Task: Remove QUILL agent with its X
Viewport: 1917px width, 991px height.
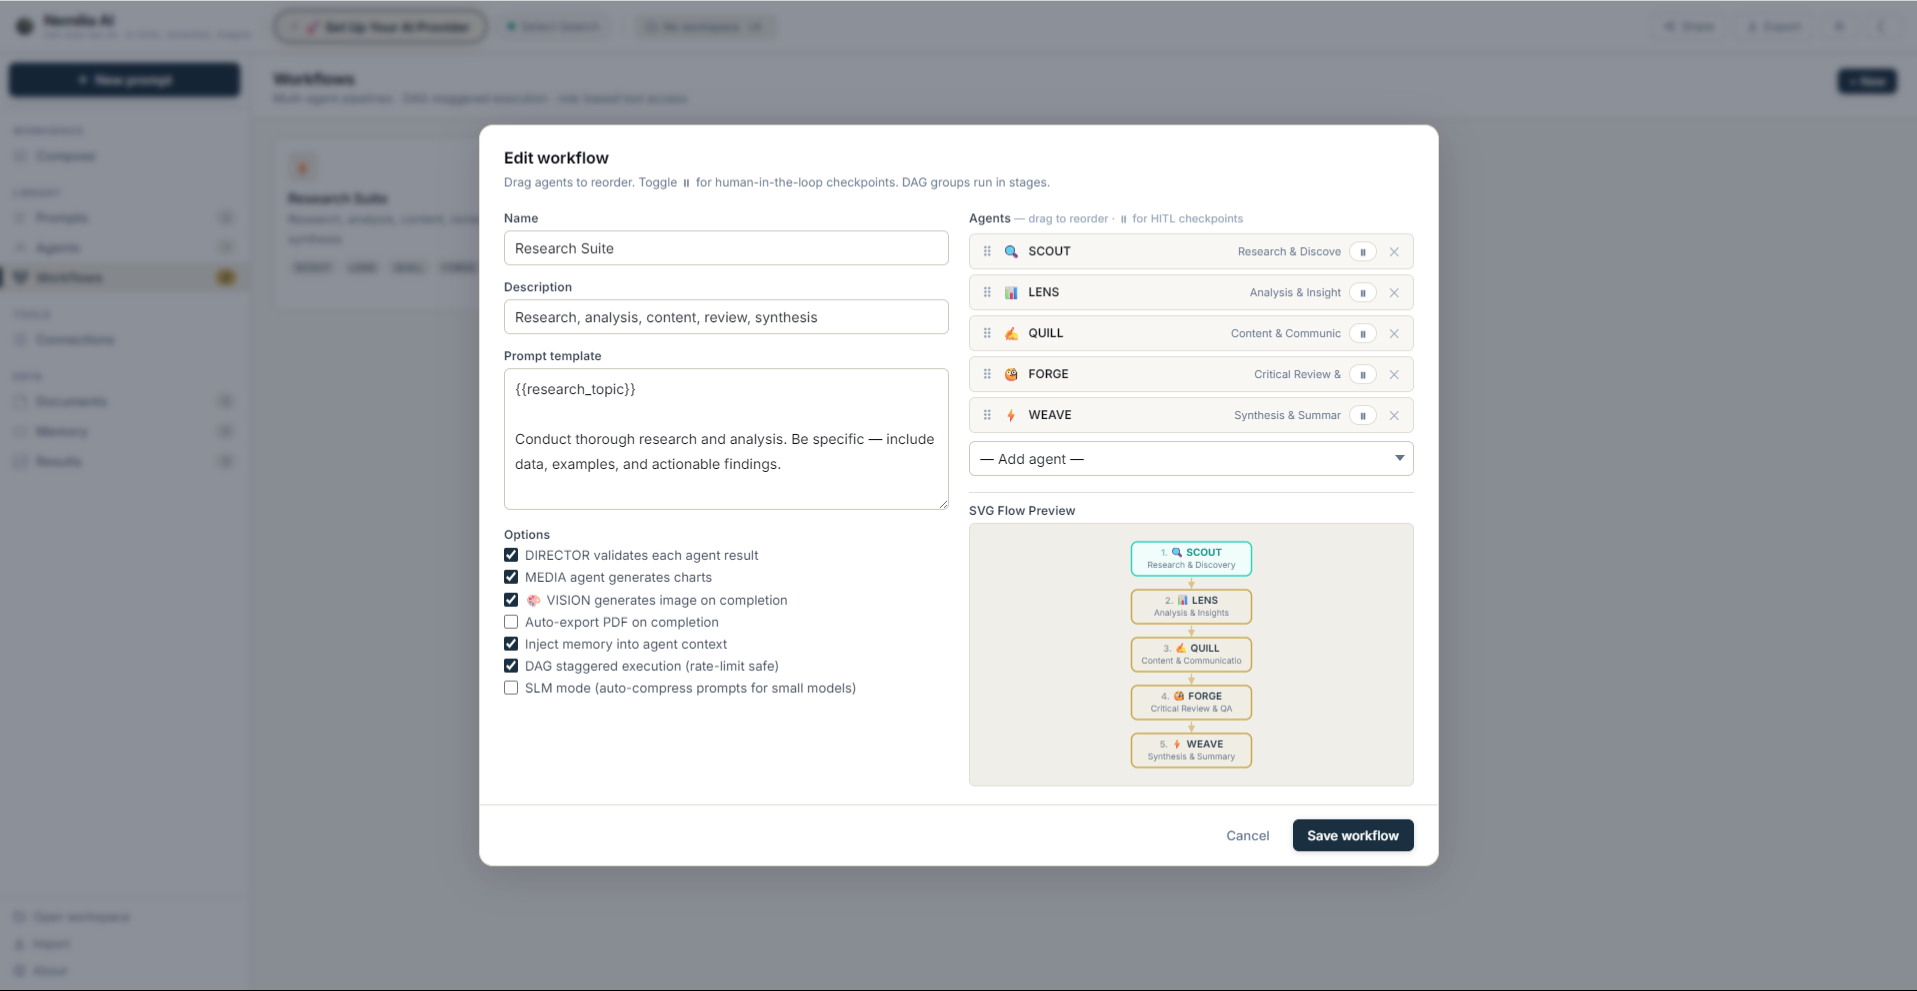Action: (x=1394, y=334)
